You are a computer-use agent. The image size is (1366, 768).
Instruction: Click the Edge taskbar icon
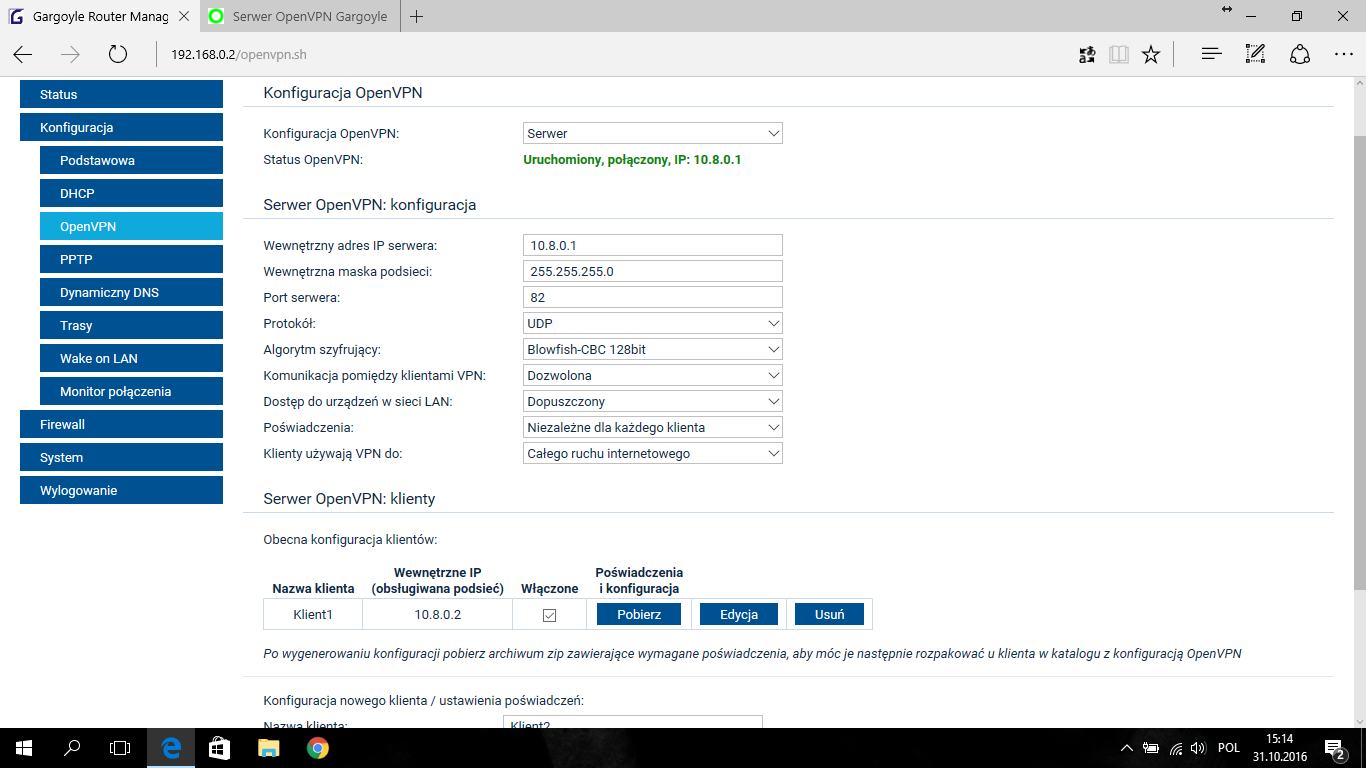pyautogui.click(x=171, y=747)
